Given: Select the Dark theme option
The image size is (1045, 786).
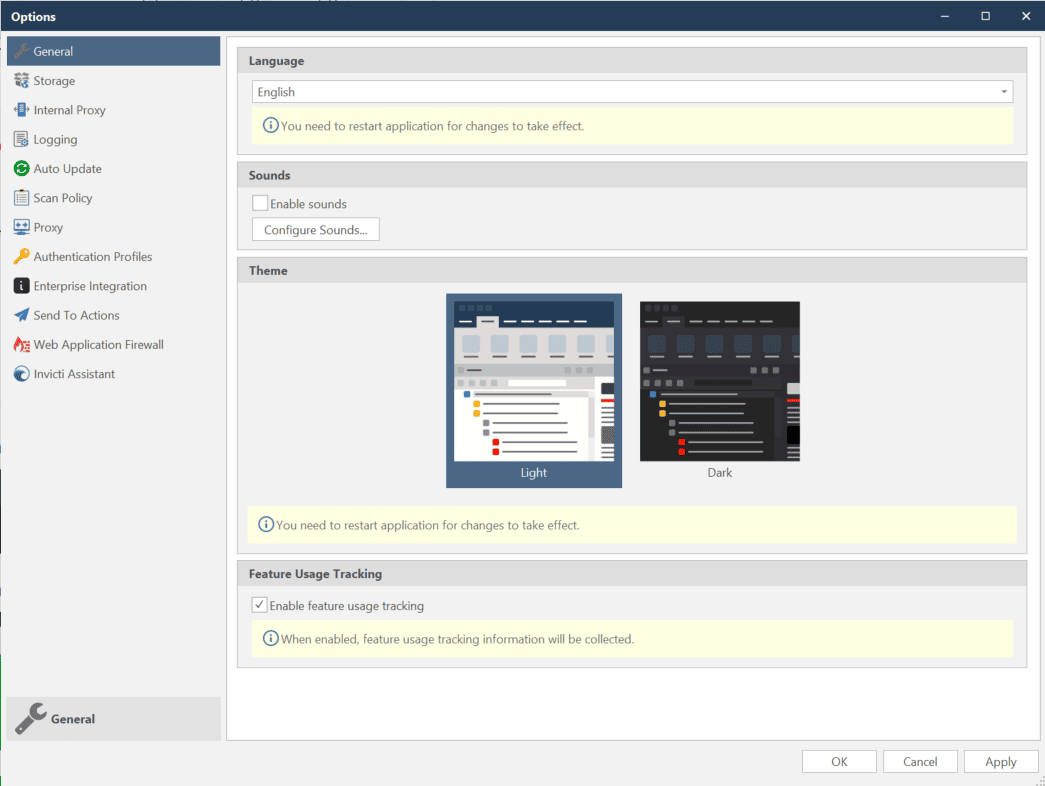Looking at the screenshot, I should (x=719, y=380).
